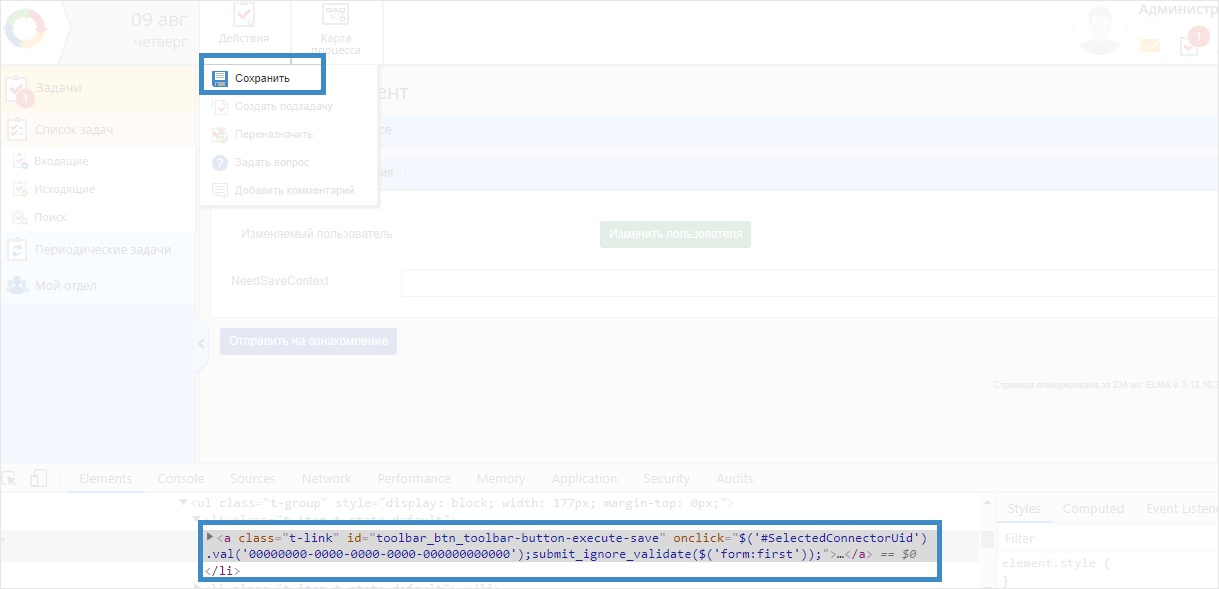1219x589 pixels.
Task: Click the user avatar icon
Action: (x=1101, y=30)
